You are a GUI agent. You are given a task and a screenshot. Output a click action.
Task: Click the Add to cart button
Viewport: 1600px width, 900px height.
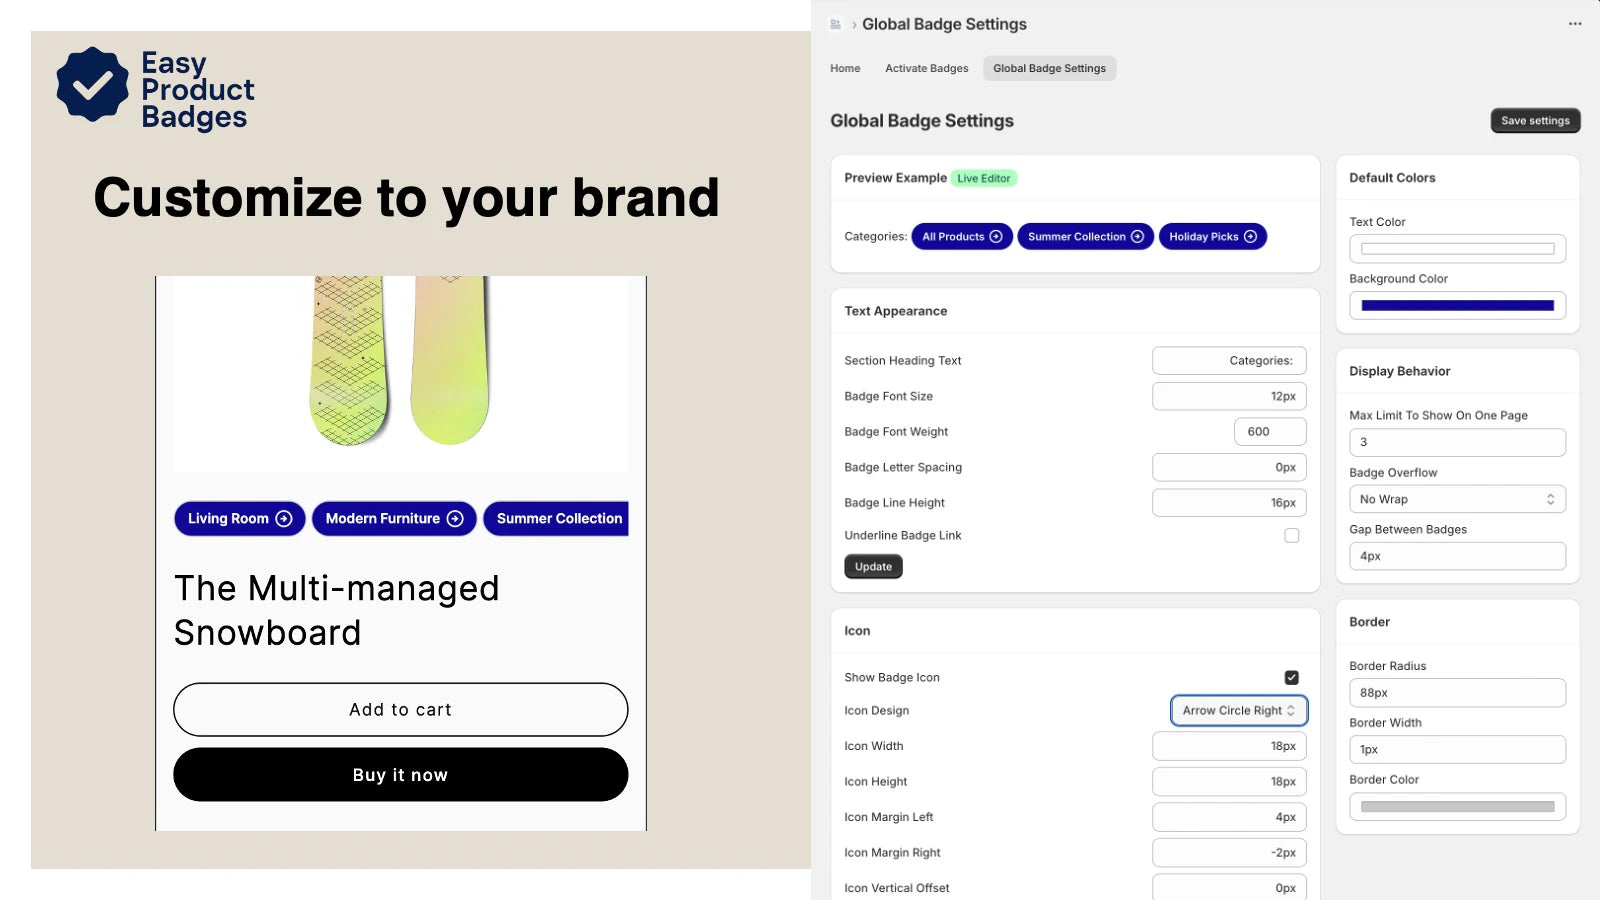click(400, 710)
